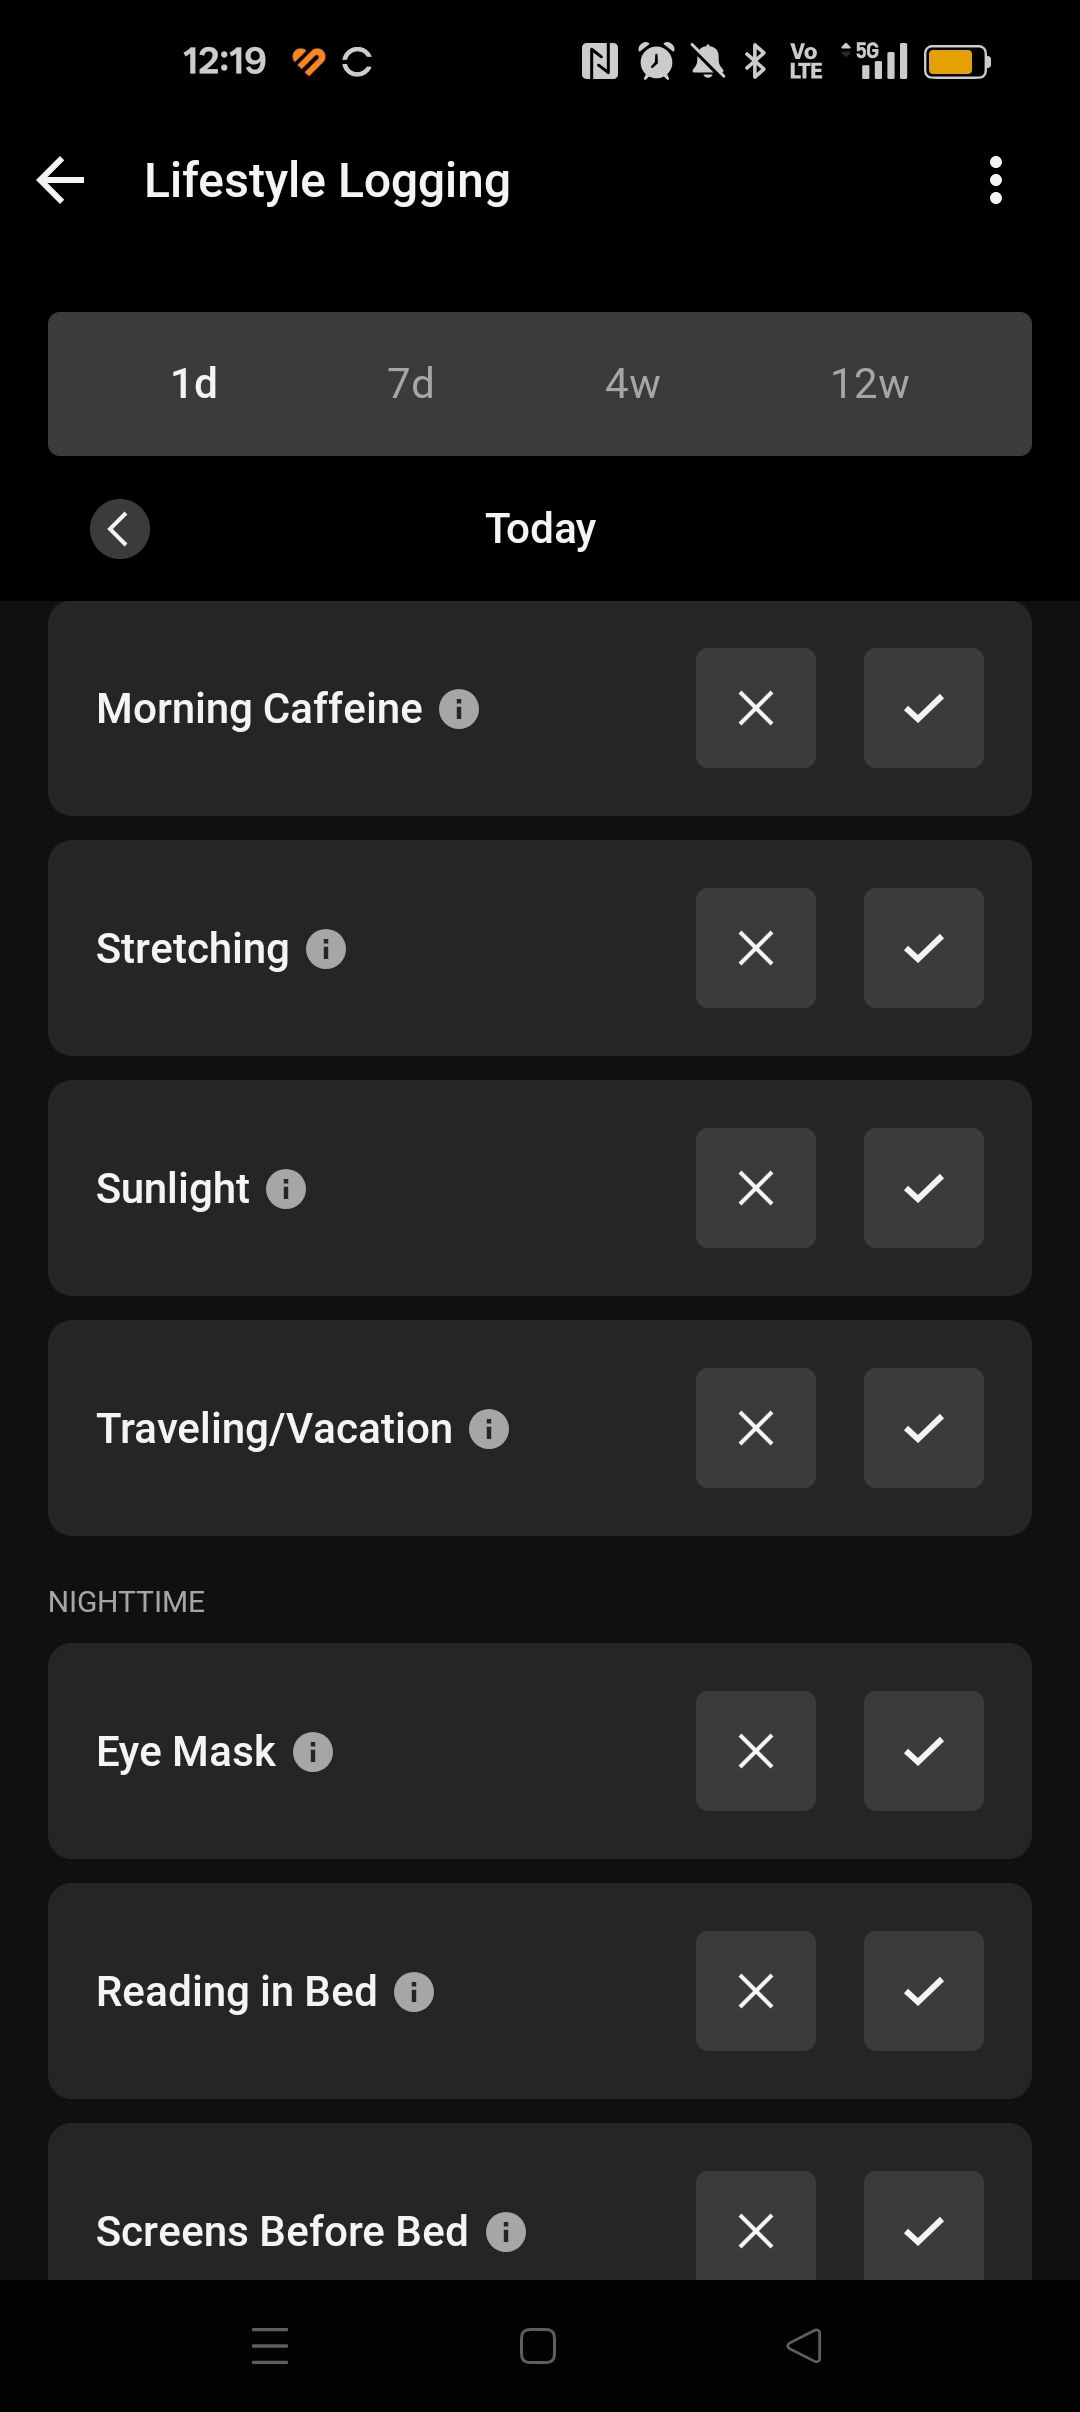Viewport: 1080px width, 2412px height.
Task: Tap Android home navigation button
Action: [538, 2346]
